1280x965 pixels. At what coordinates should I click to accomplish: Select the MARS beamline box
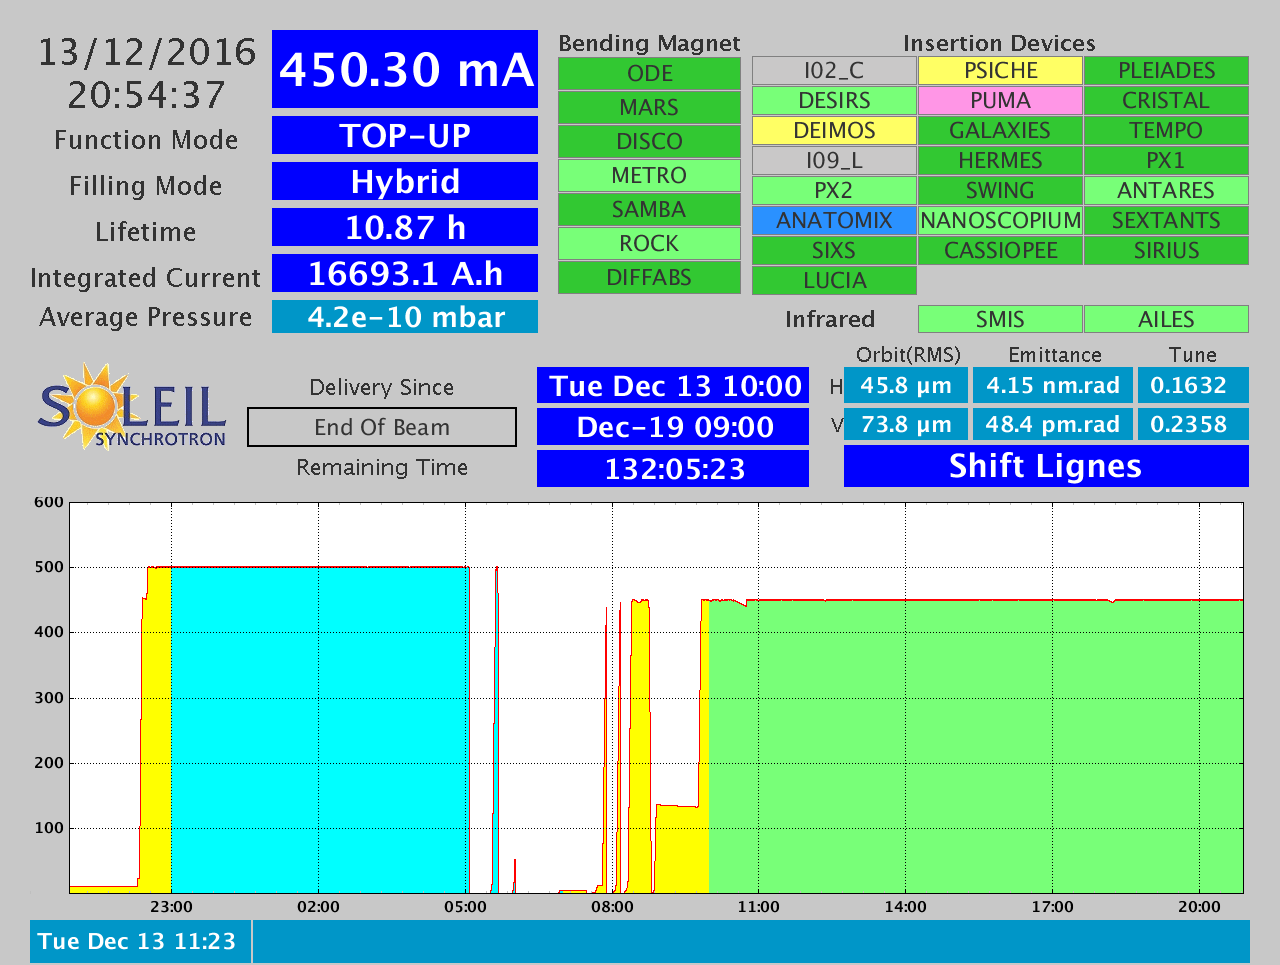tap(649, 107)
